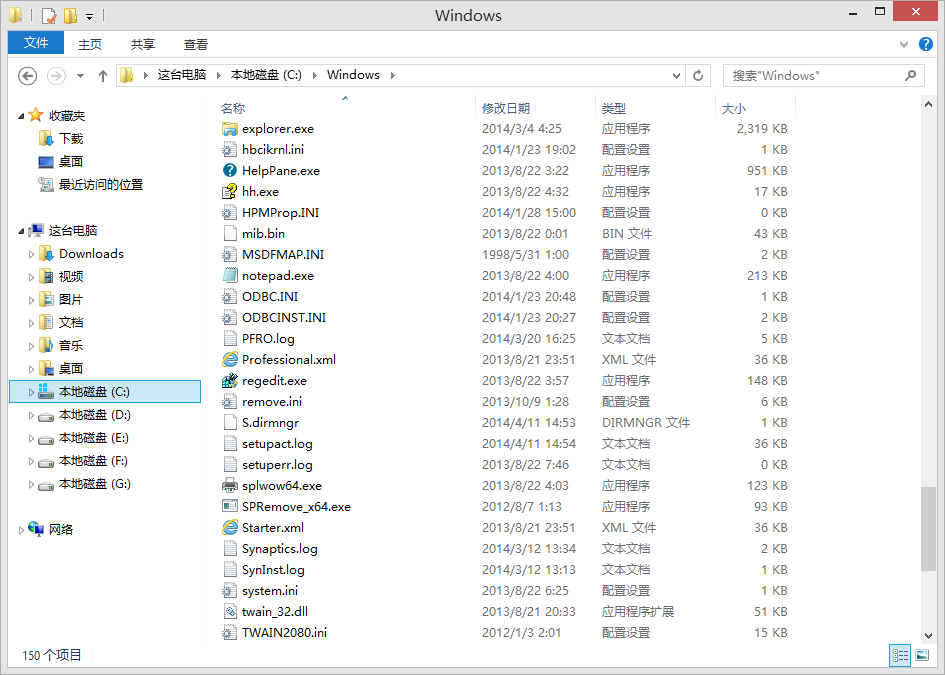The image size is (945, 675).
Task: Select the file named ODBCINST.INI
Action: click(284, 318)
